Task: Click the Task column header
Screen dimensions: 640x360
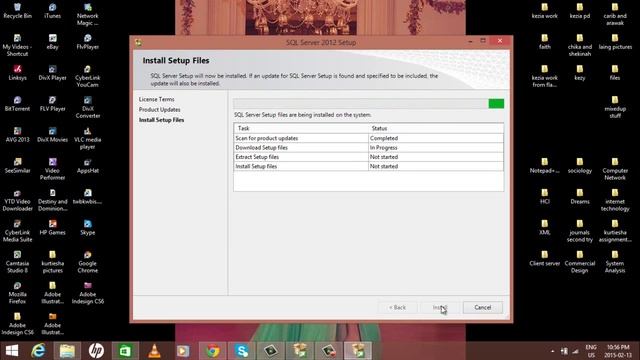Action: 301,128
